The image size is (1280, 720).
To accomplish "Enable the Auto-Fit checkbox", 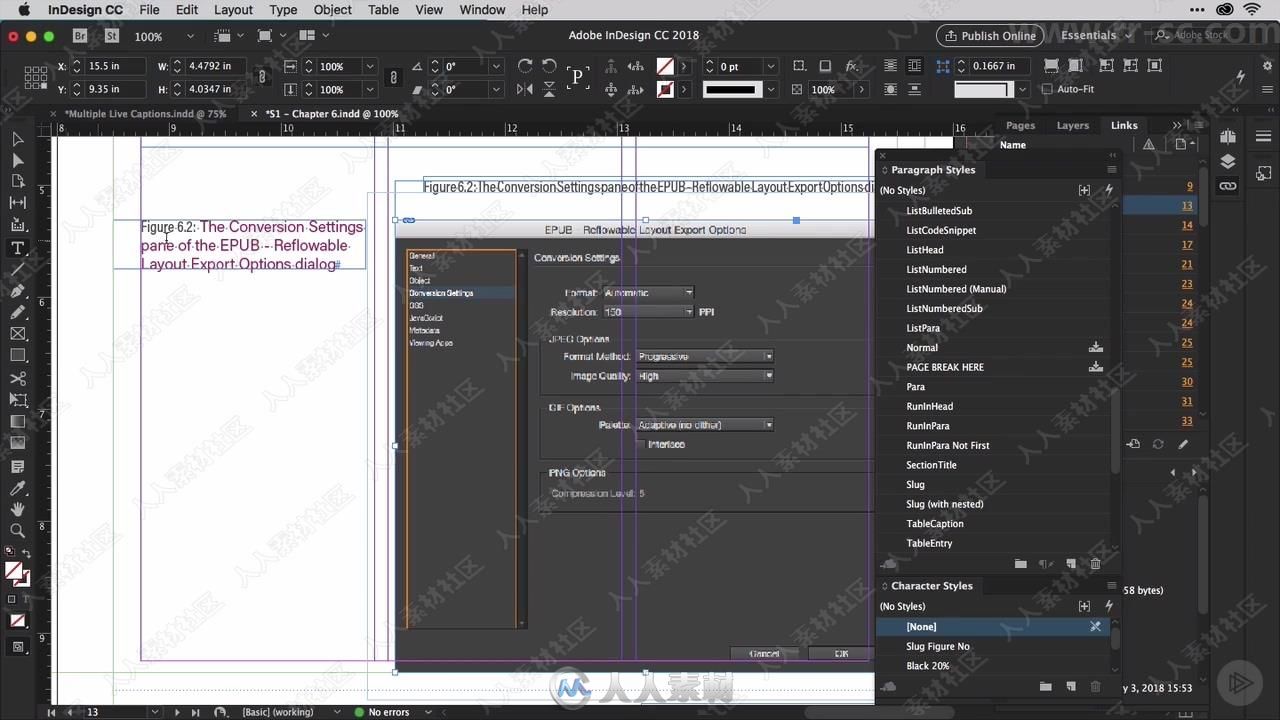I will 1047,89.
